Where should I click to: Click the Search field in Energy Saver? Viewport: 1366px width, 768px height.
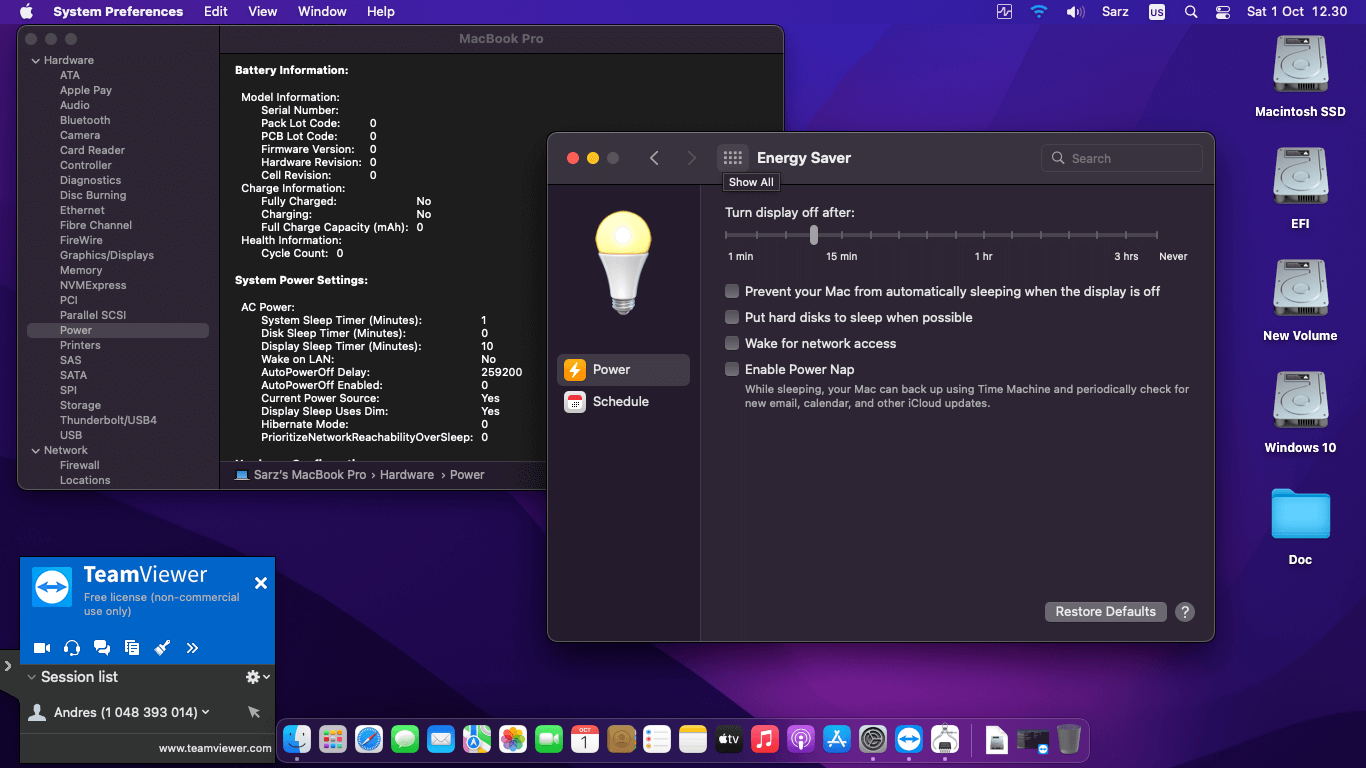1122,158
